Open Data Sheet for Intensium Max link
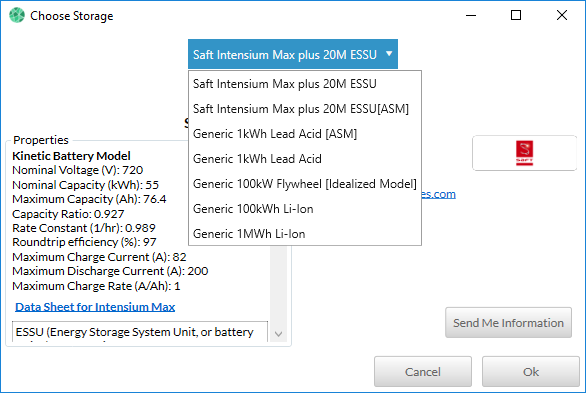The image size is (586, 393). [95, 307]
